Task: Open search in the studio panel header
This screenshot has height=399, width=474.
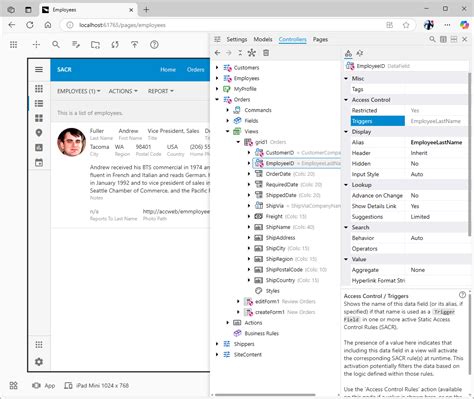Action: tap(432, 39)
